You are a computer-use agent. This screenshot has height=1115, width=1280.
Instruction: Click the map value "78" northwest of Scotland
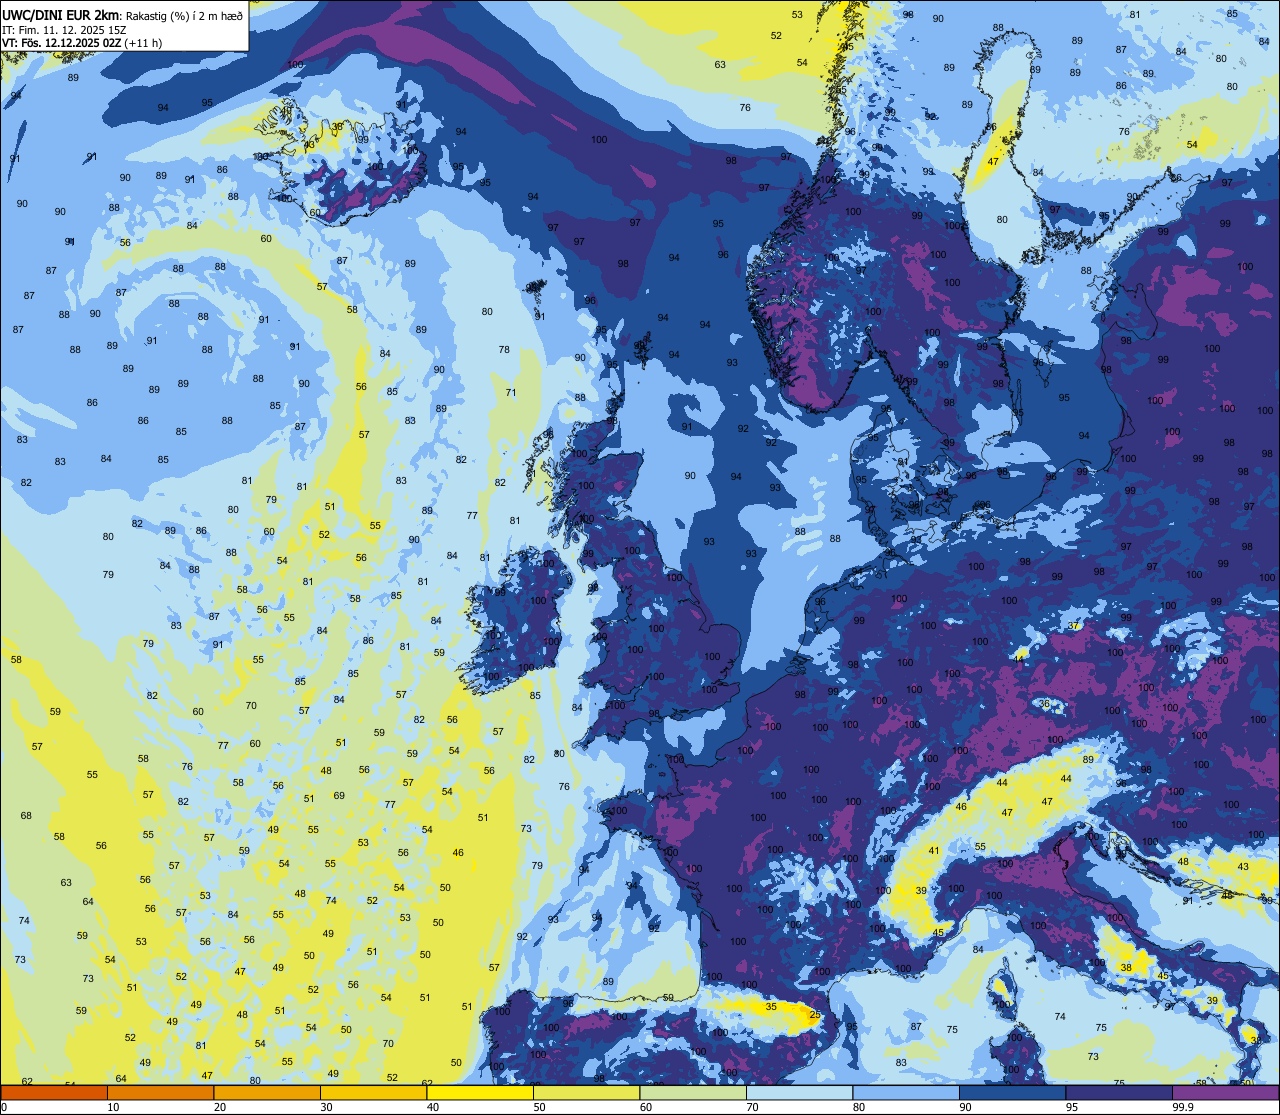tap(504, 350)
